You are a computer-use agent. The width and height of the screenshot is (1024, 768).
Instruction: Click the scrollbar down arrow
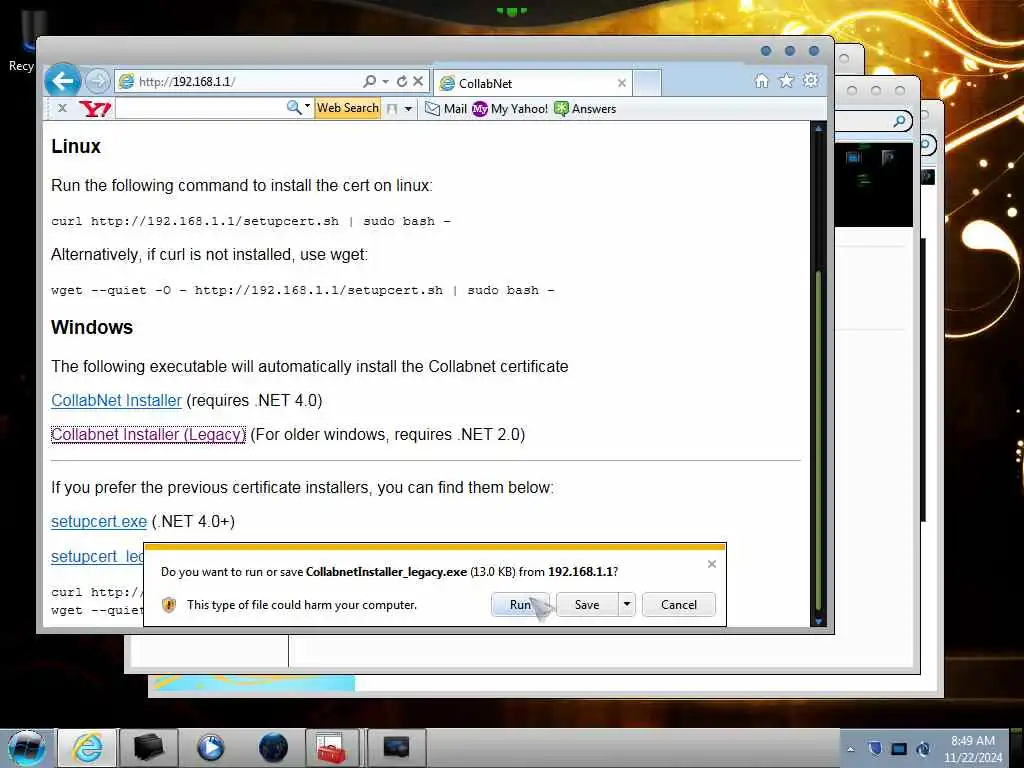[819, 622]
